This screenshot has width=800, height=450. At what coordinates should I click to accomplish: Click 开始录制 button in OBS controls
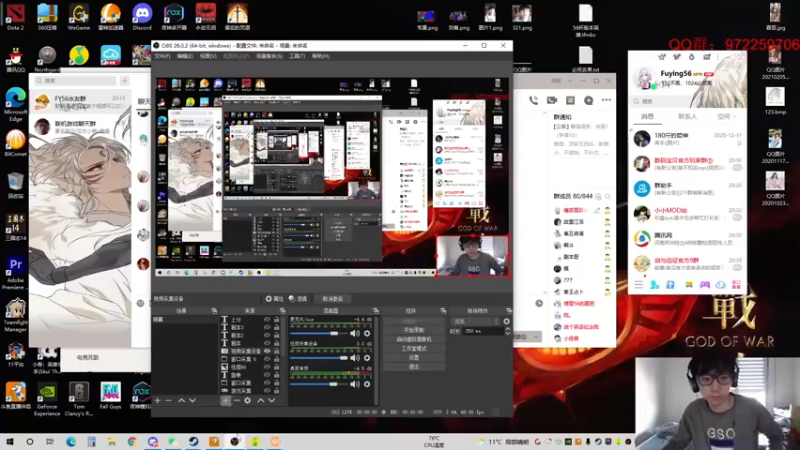(414, 330)
